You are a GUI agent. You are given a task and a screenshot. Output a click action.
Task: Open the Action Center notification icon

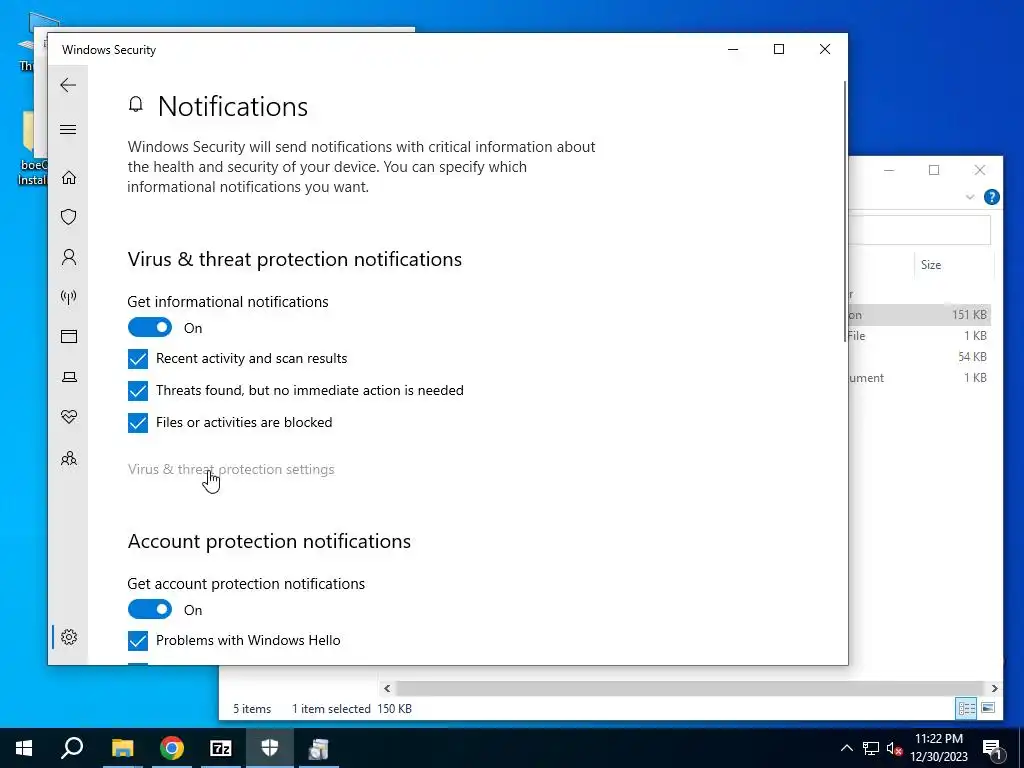point(992,748)
